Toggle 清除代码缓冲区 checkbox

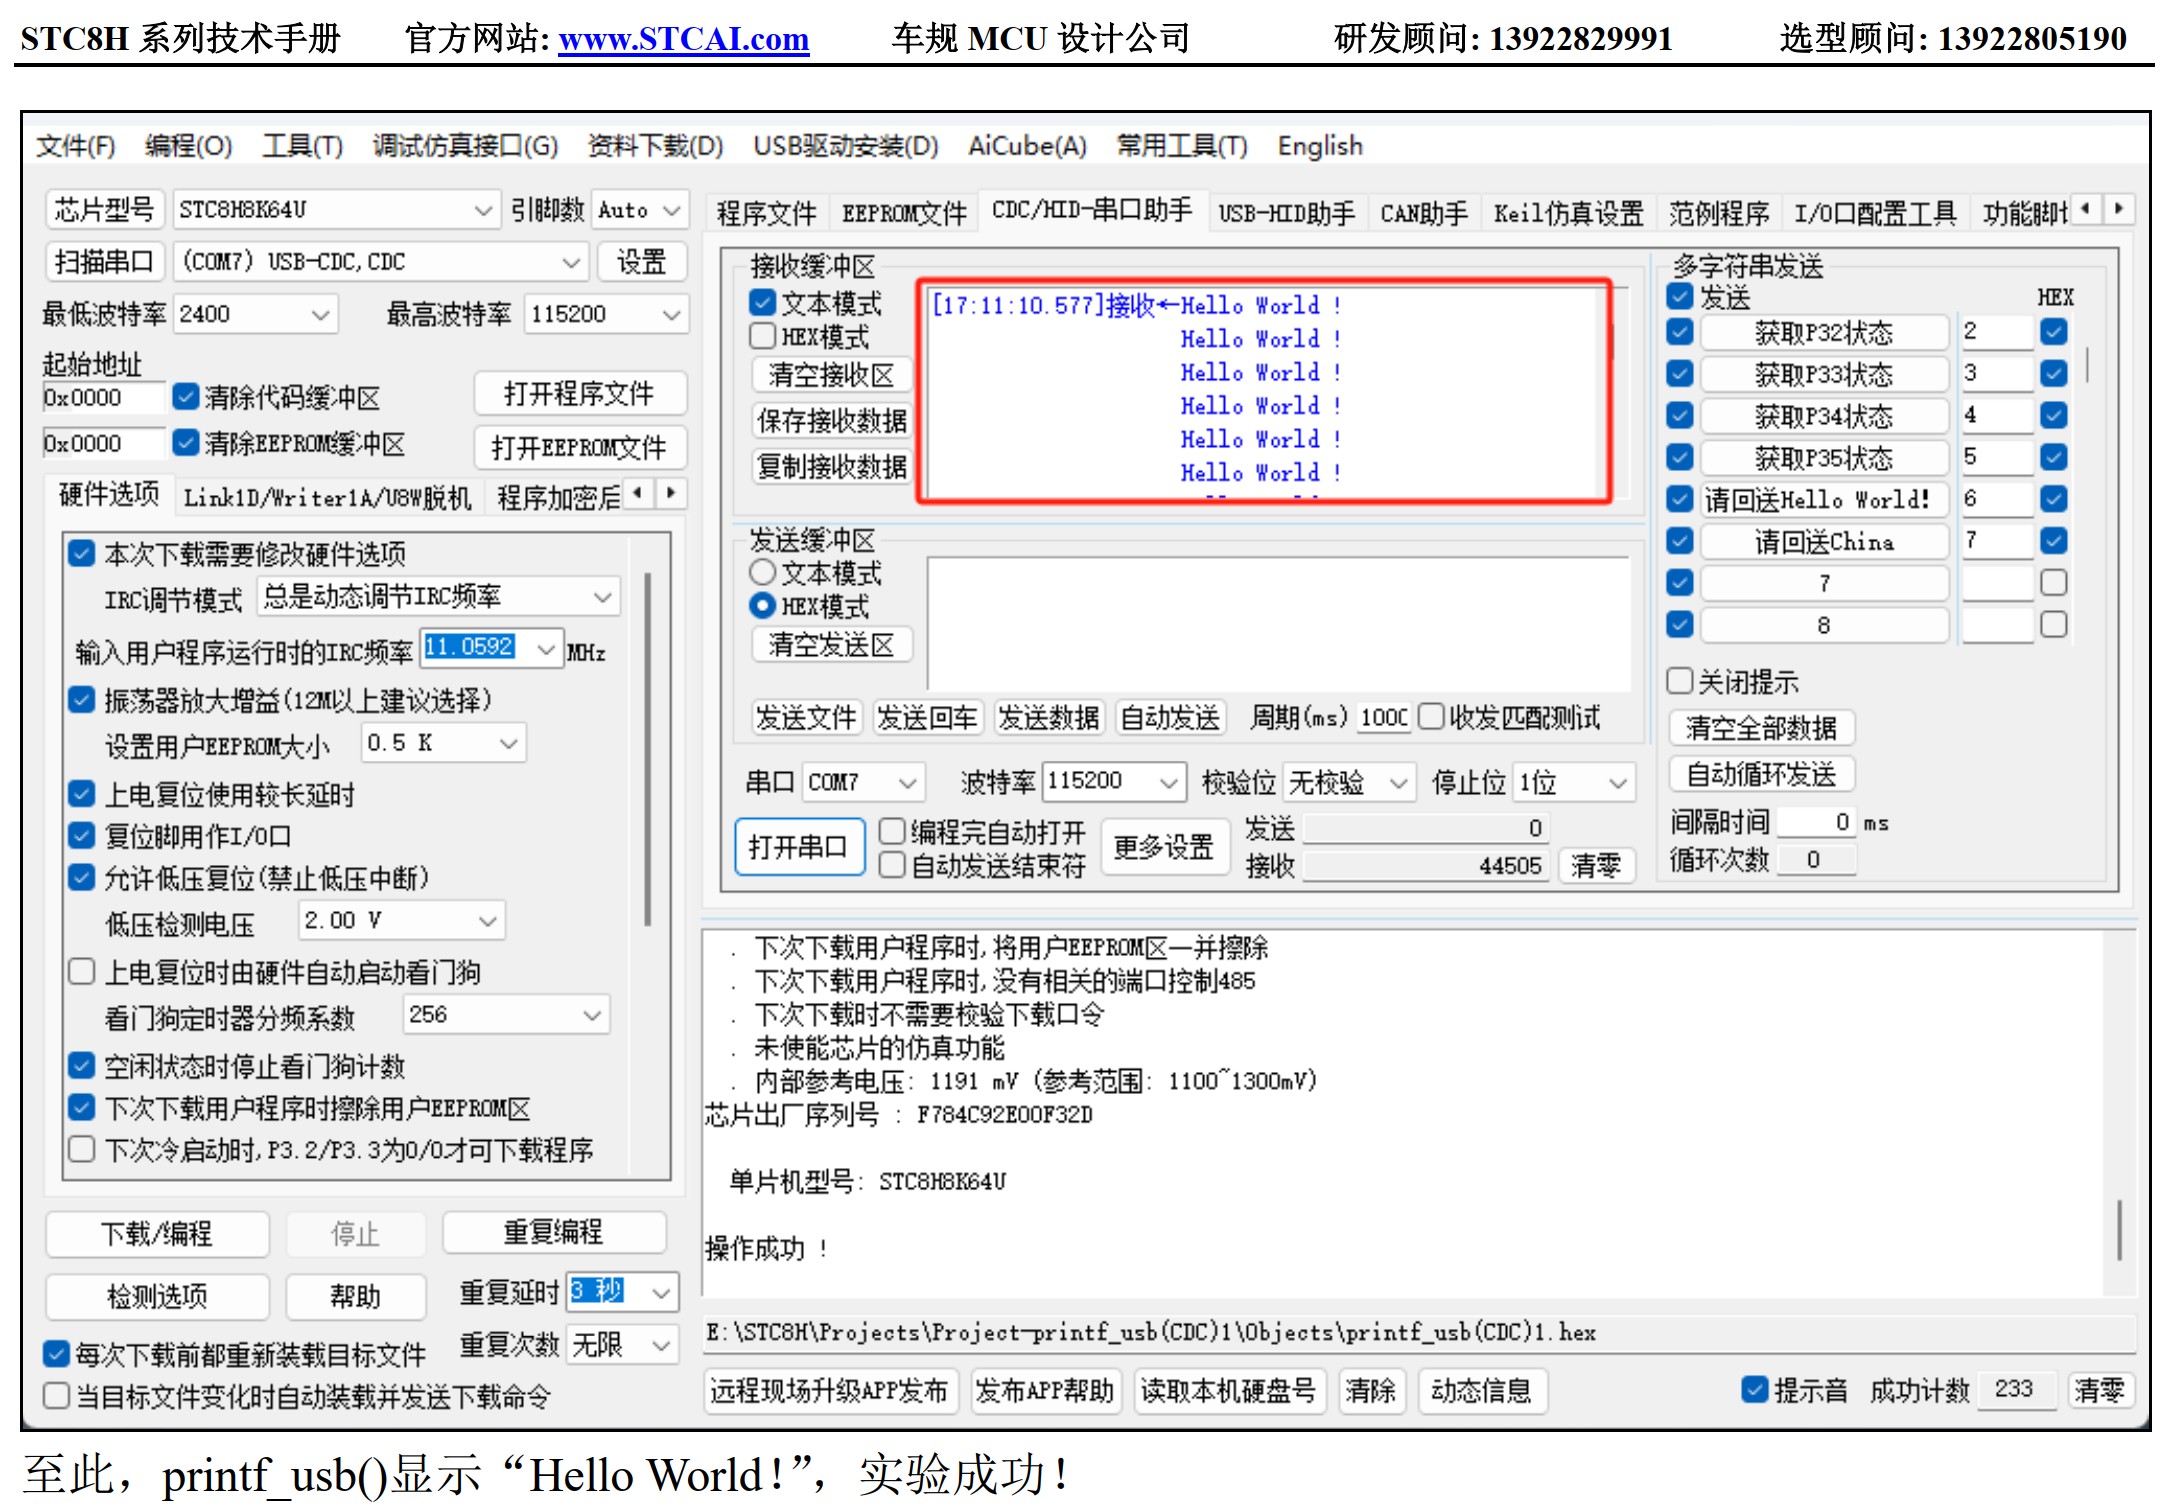[185, 397]
